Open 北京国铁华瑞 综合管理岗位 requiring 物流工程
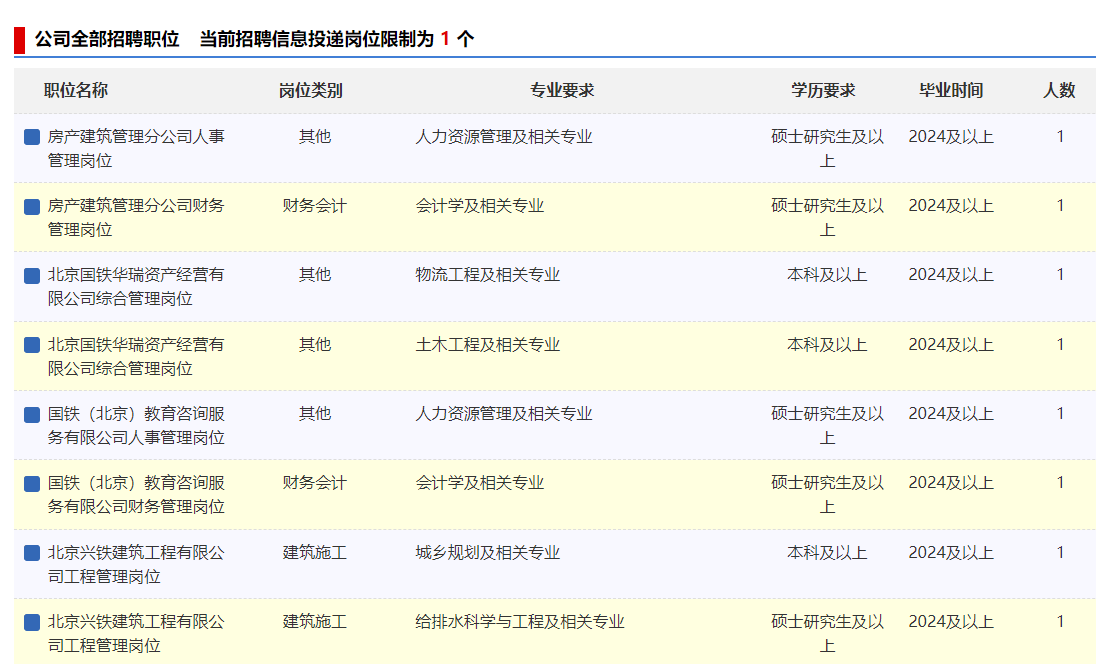 tap(136, 287)
